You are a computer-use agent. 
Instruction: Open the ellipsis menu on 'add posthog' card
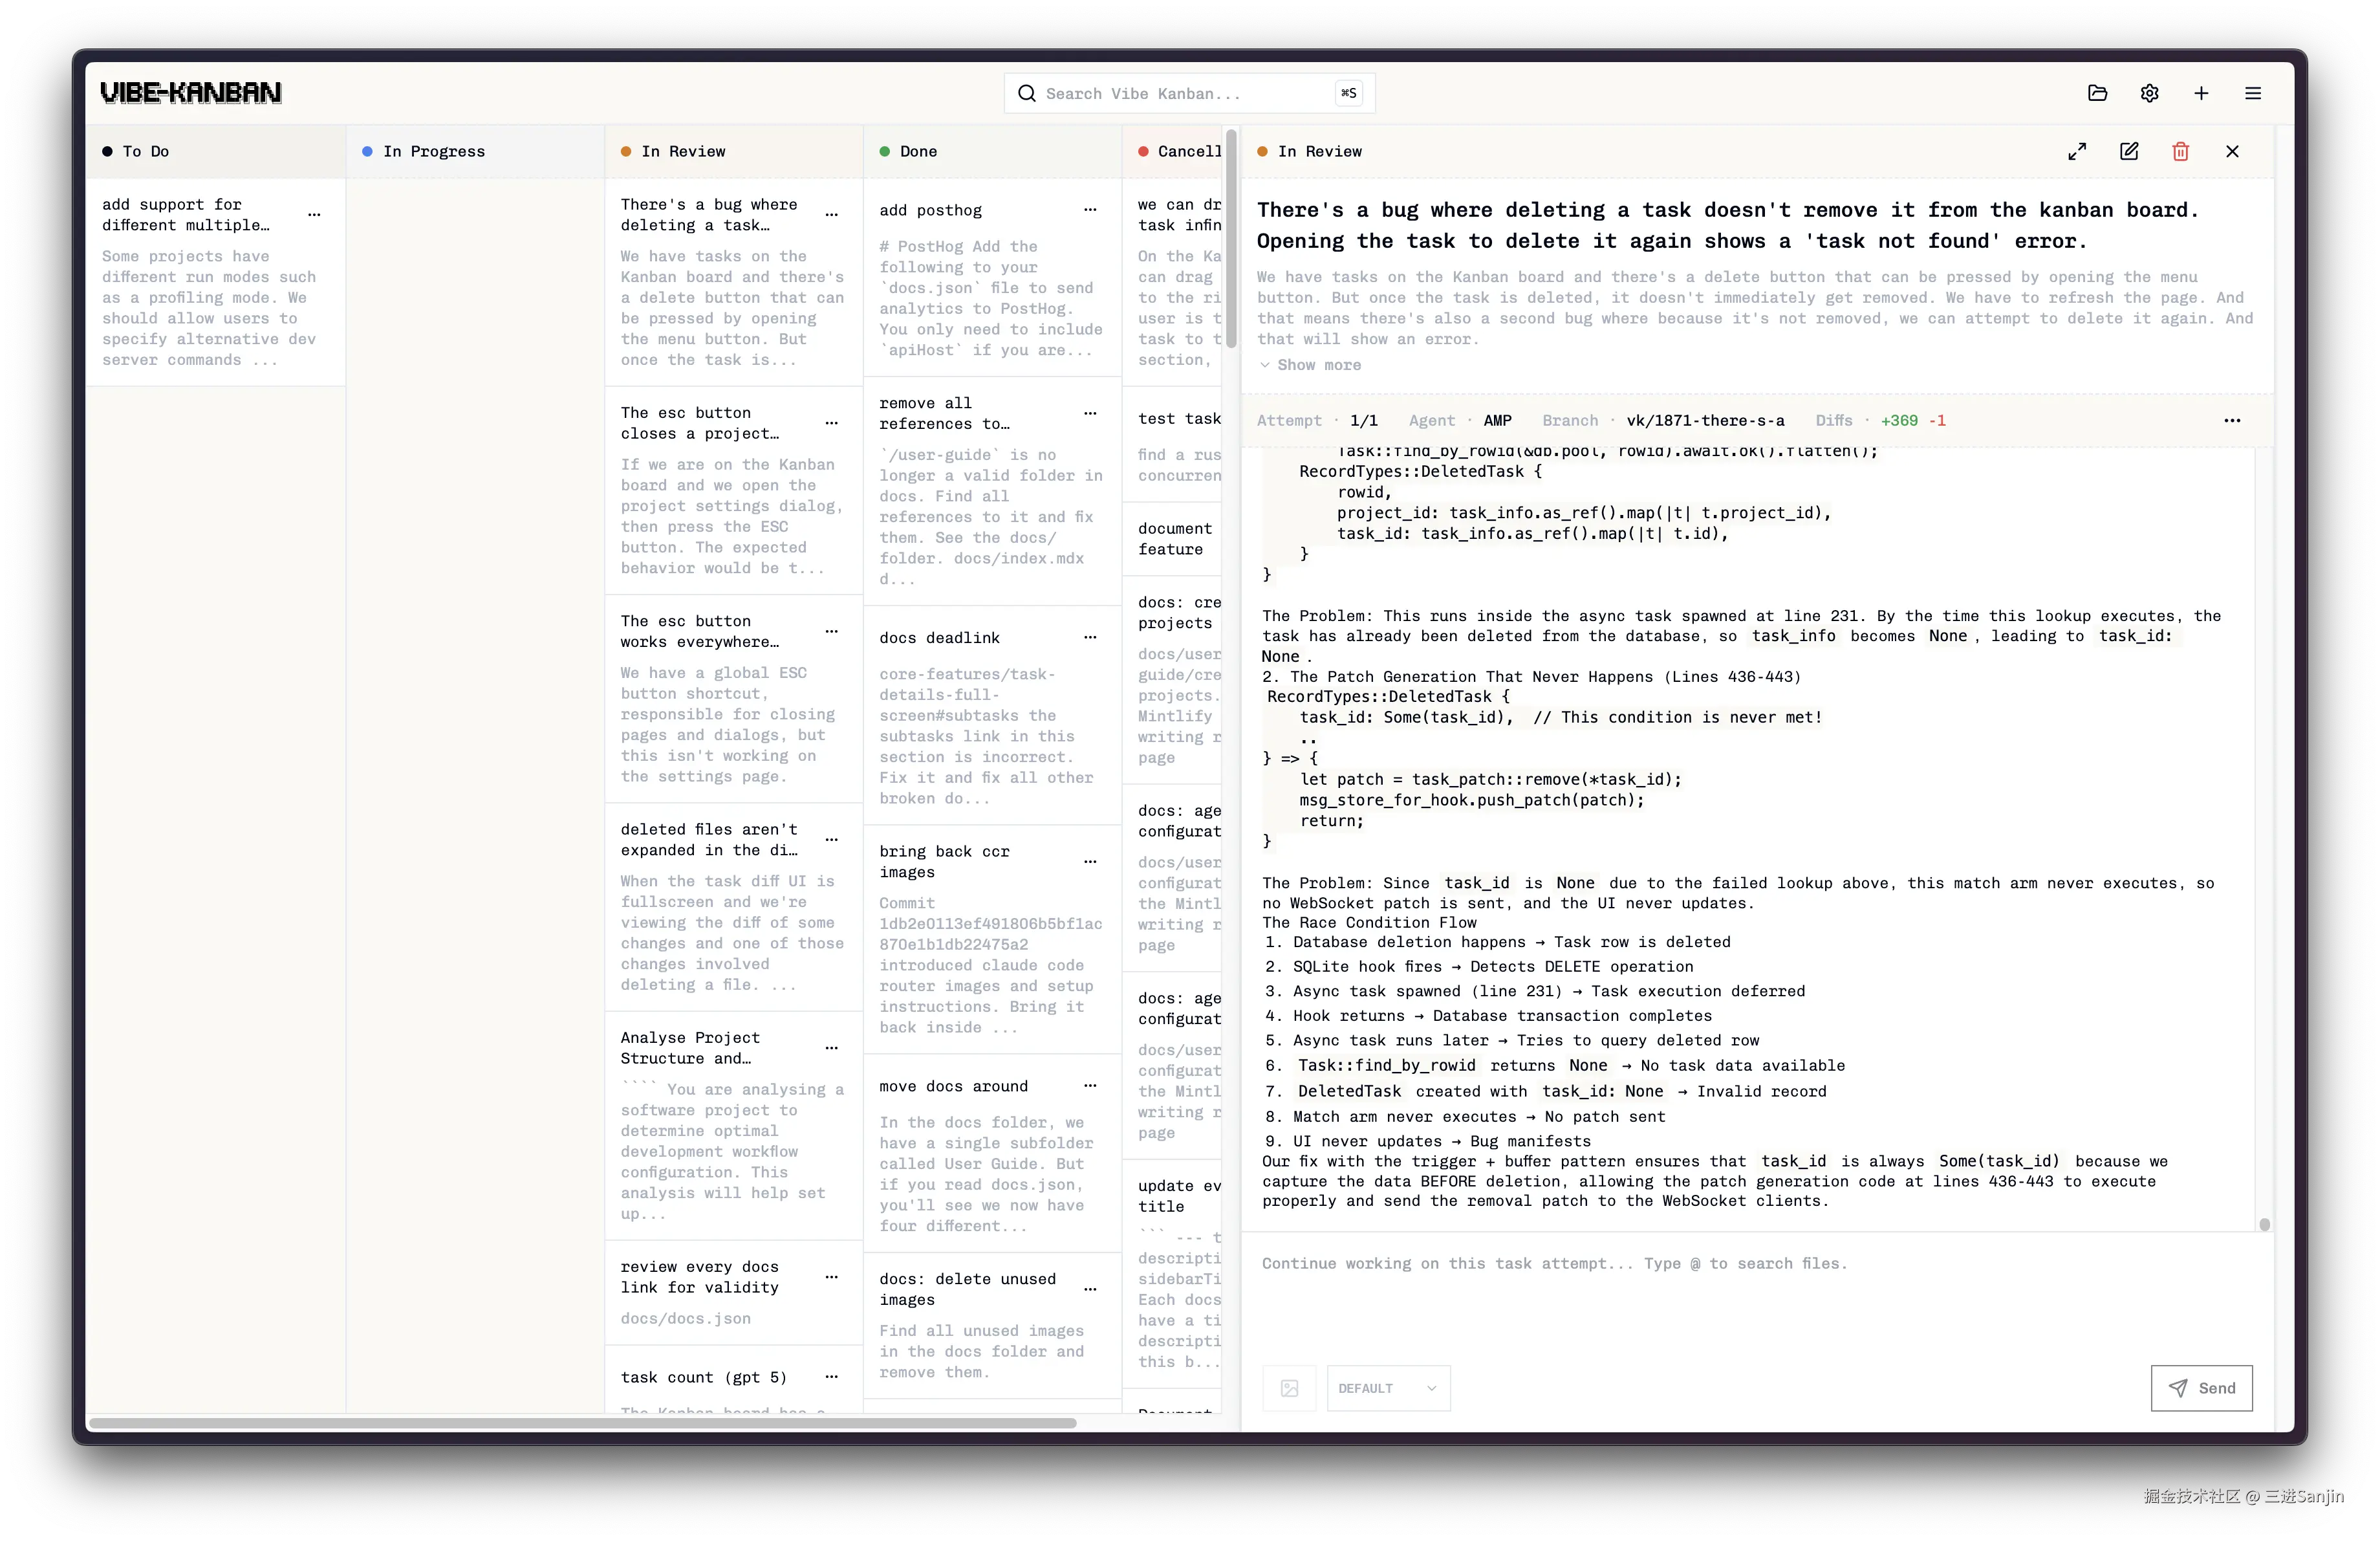click(x=1090, y=210)
